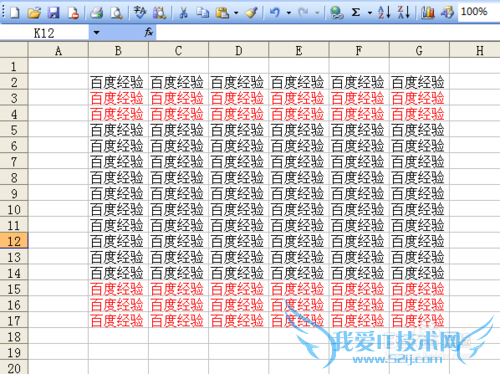500x374 pixels.
Task: Select 百度经验 in cell F10
Action: point(359,209)
